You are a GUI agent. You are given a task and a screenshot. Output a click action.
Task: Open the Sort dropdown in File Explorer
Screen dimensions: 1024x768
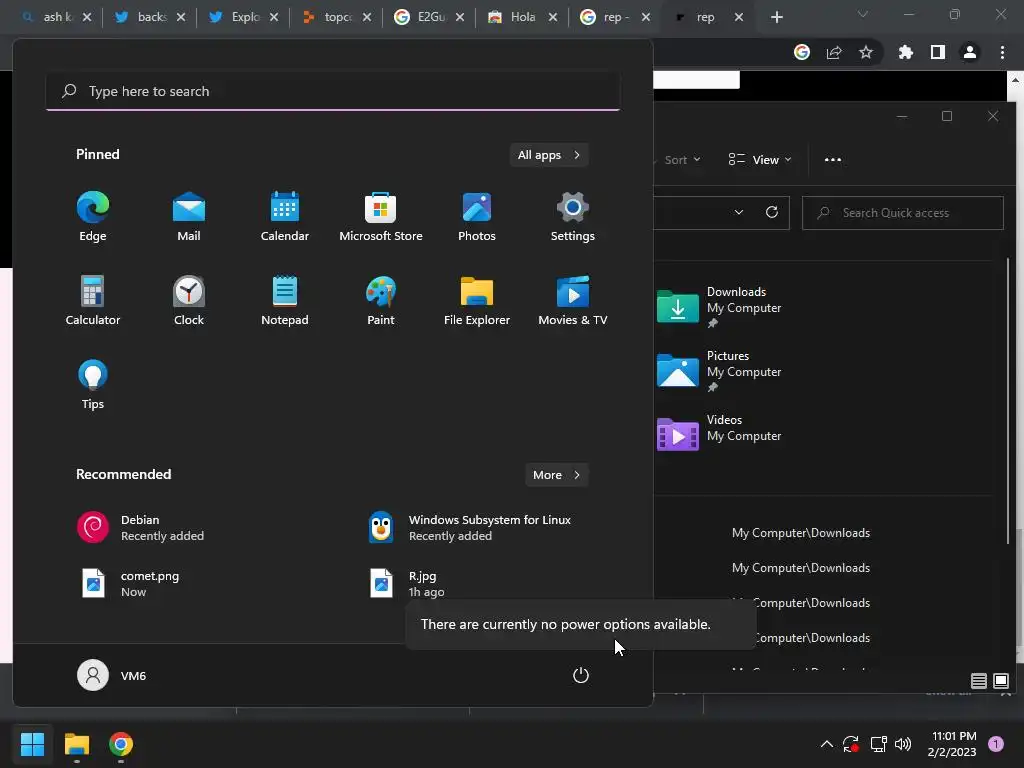pos(682,160)
